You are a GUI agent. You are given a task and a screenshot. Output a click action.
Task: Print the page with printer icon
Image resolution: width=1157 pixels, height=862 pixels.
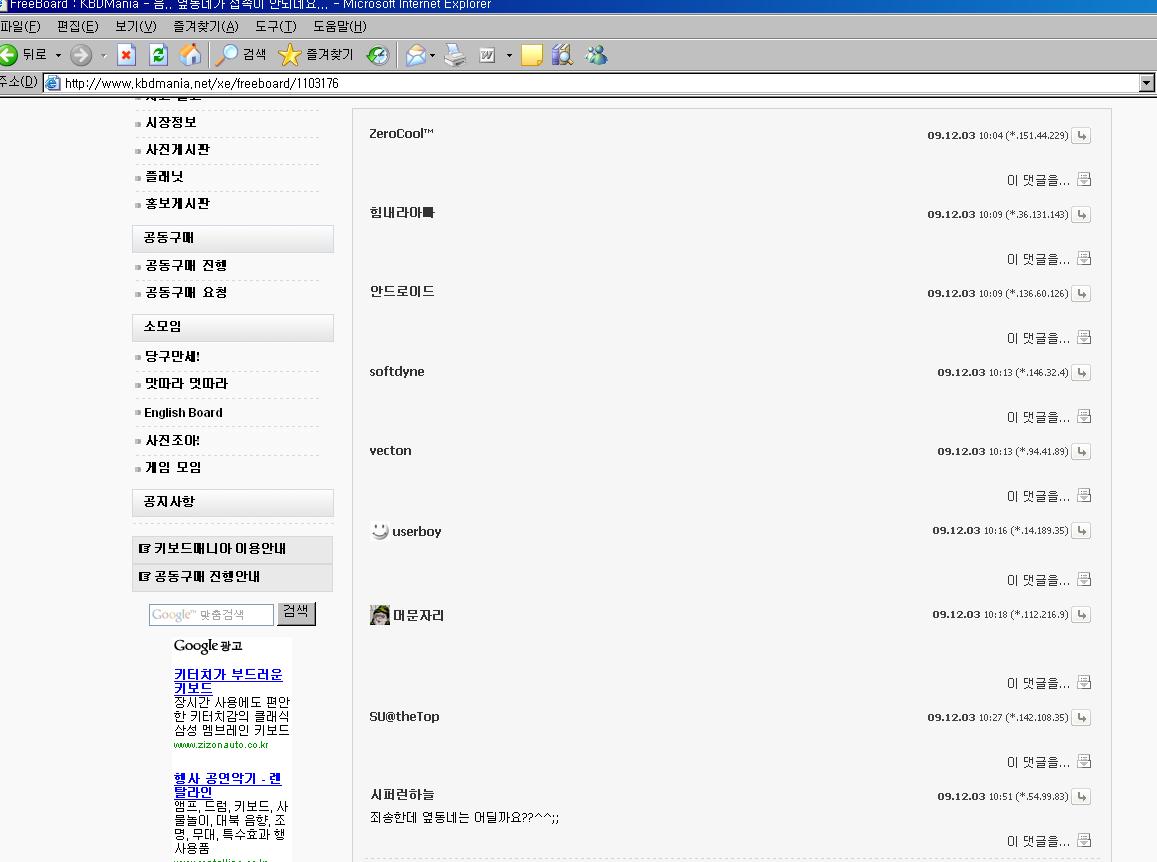455,55
